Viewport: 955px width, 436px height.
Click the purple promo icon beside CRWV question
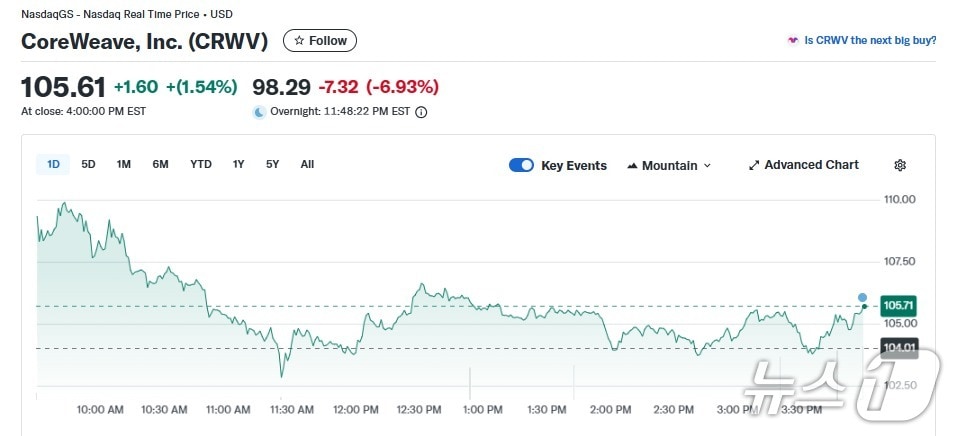[x=793, y=41]
